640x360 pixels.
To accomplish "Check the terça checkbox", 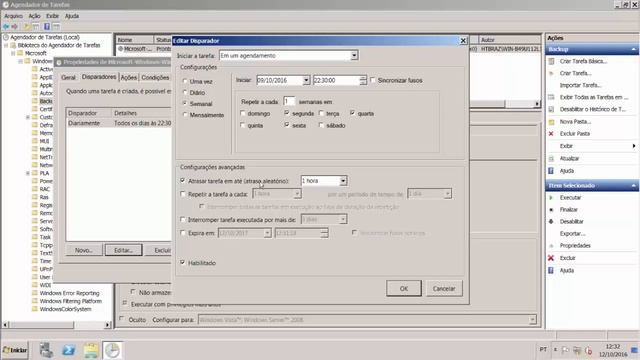I will tap(321, 113).
